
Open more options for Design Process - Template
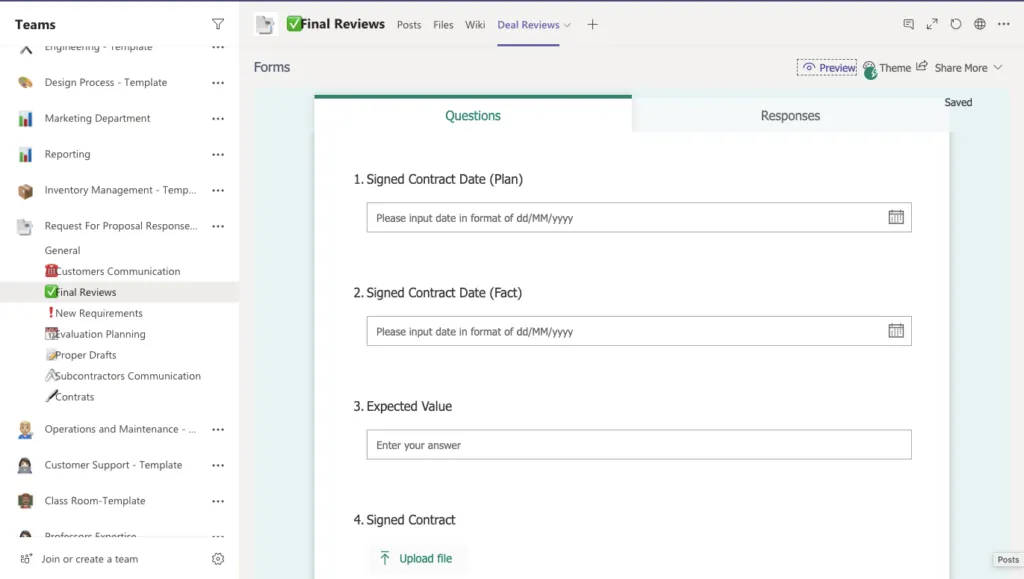click(218, 83)
